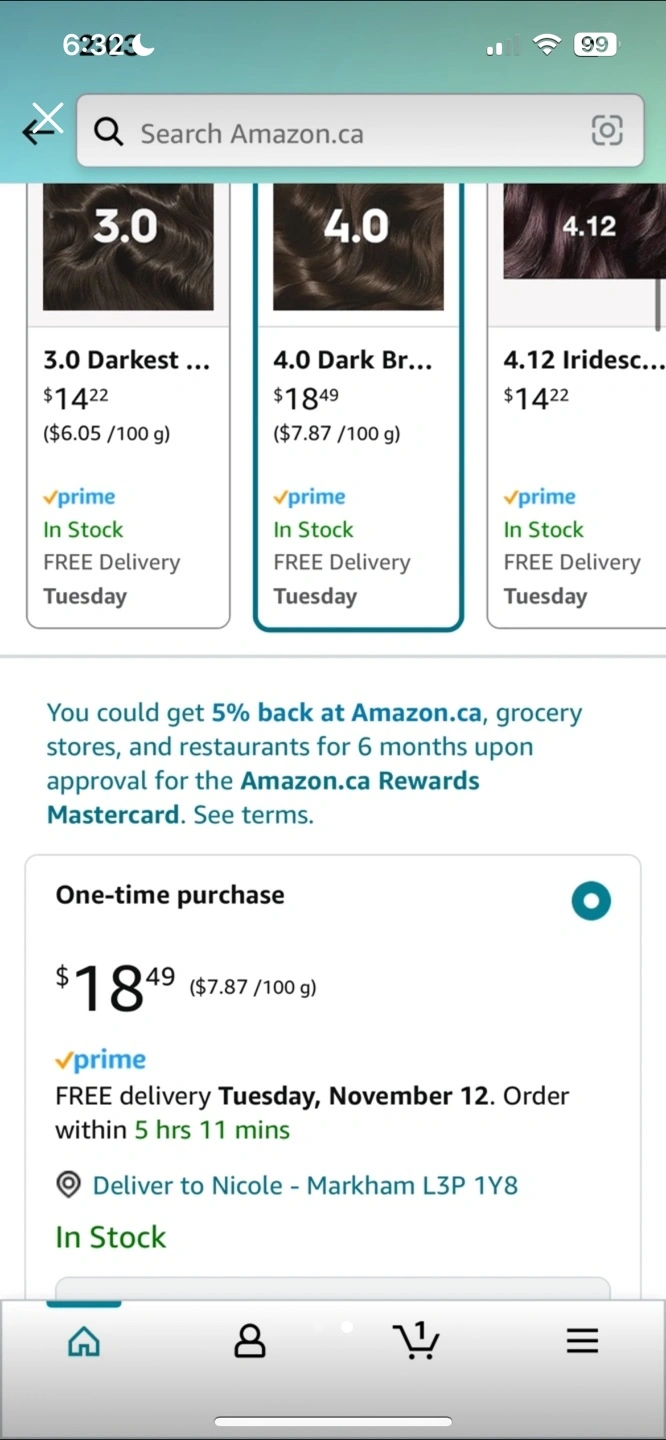
Task: Open the account profile icon
Action: [x=249, y=1341]
